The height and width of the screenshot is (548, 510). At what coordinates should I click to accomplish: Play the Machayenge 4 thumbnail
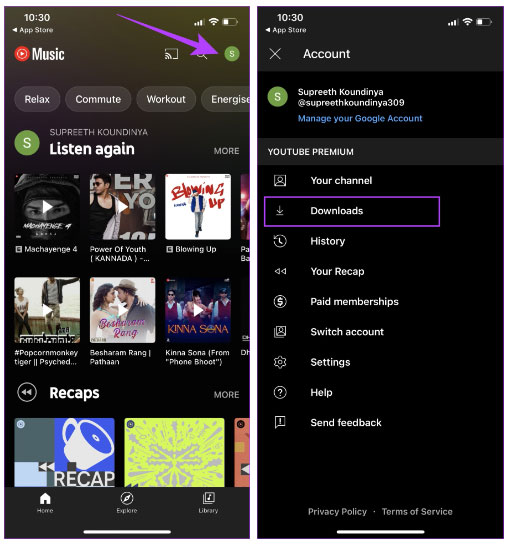coord(47,207)
